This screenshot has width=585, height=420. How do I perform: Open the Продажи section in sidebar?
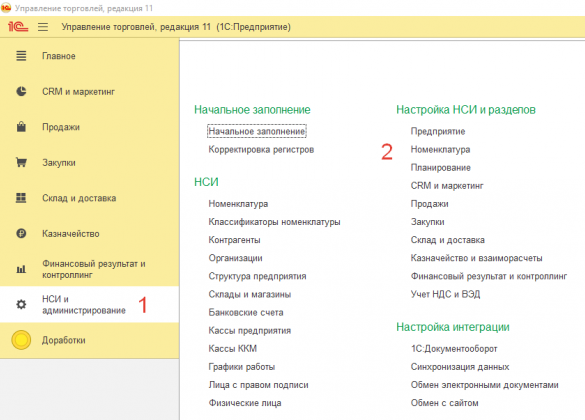(90, 127)
